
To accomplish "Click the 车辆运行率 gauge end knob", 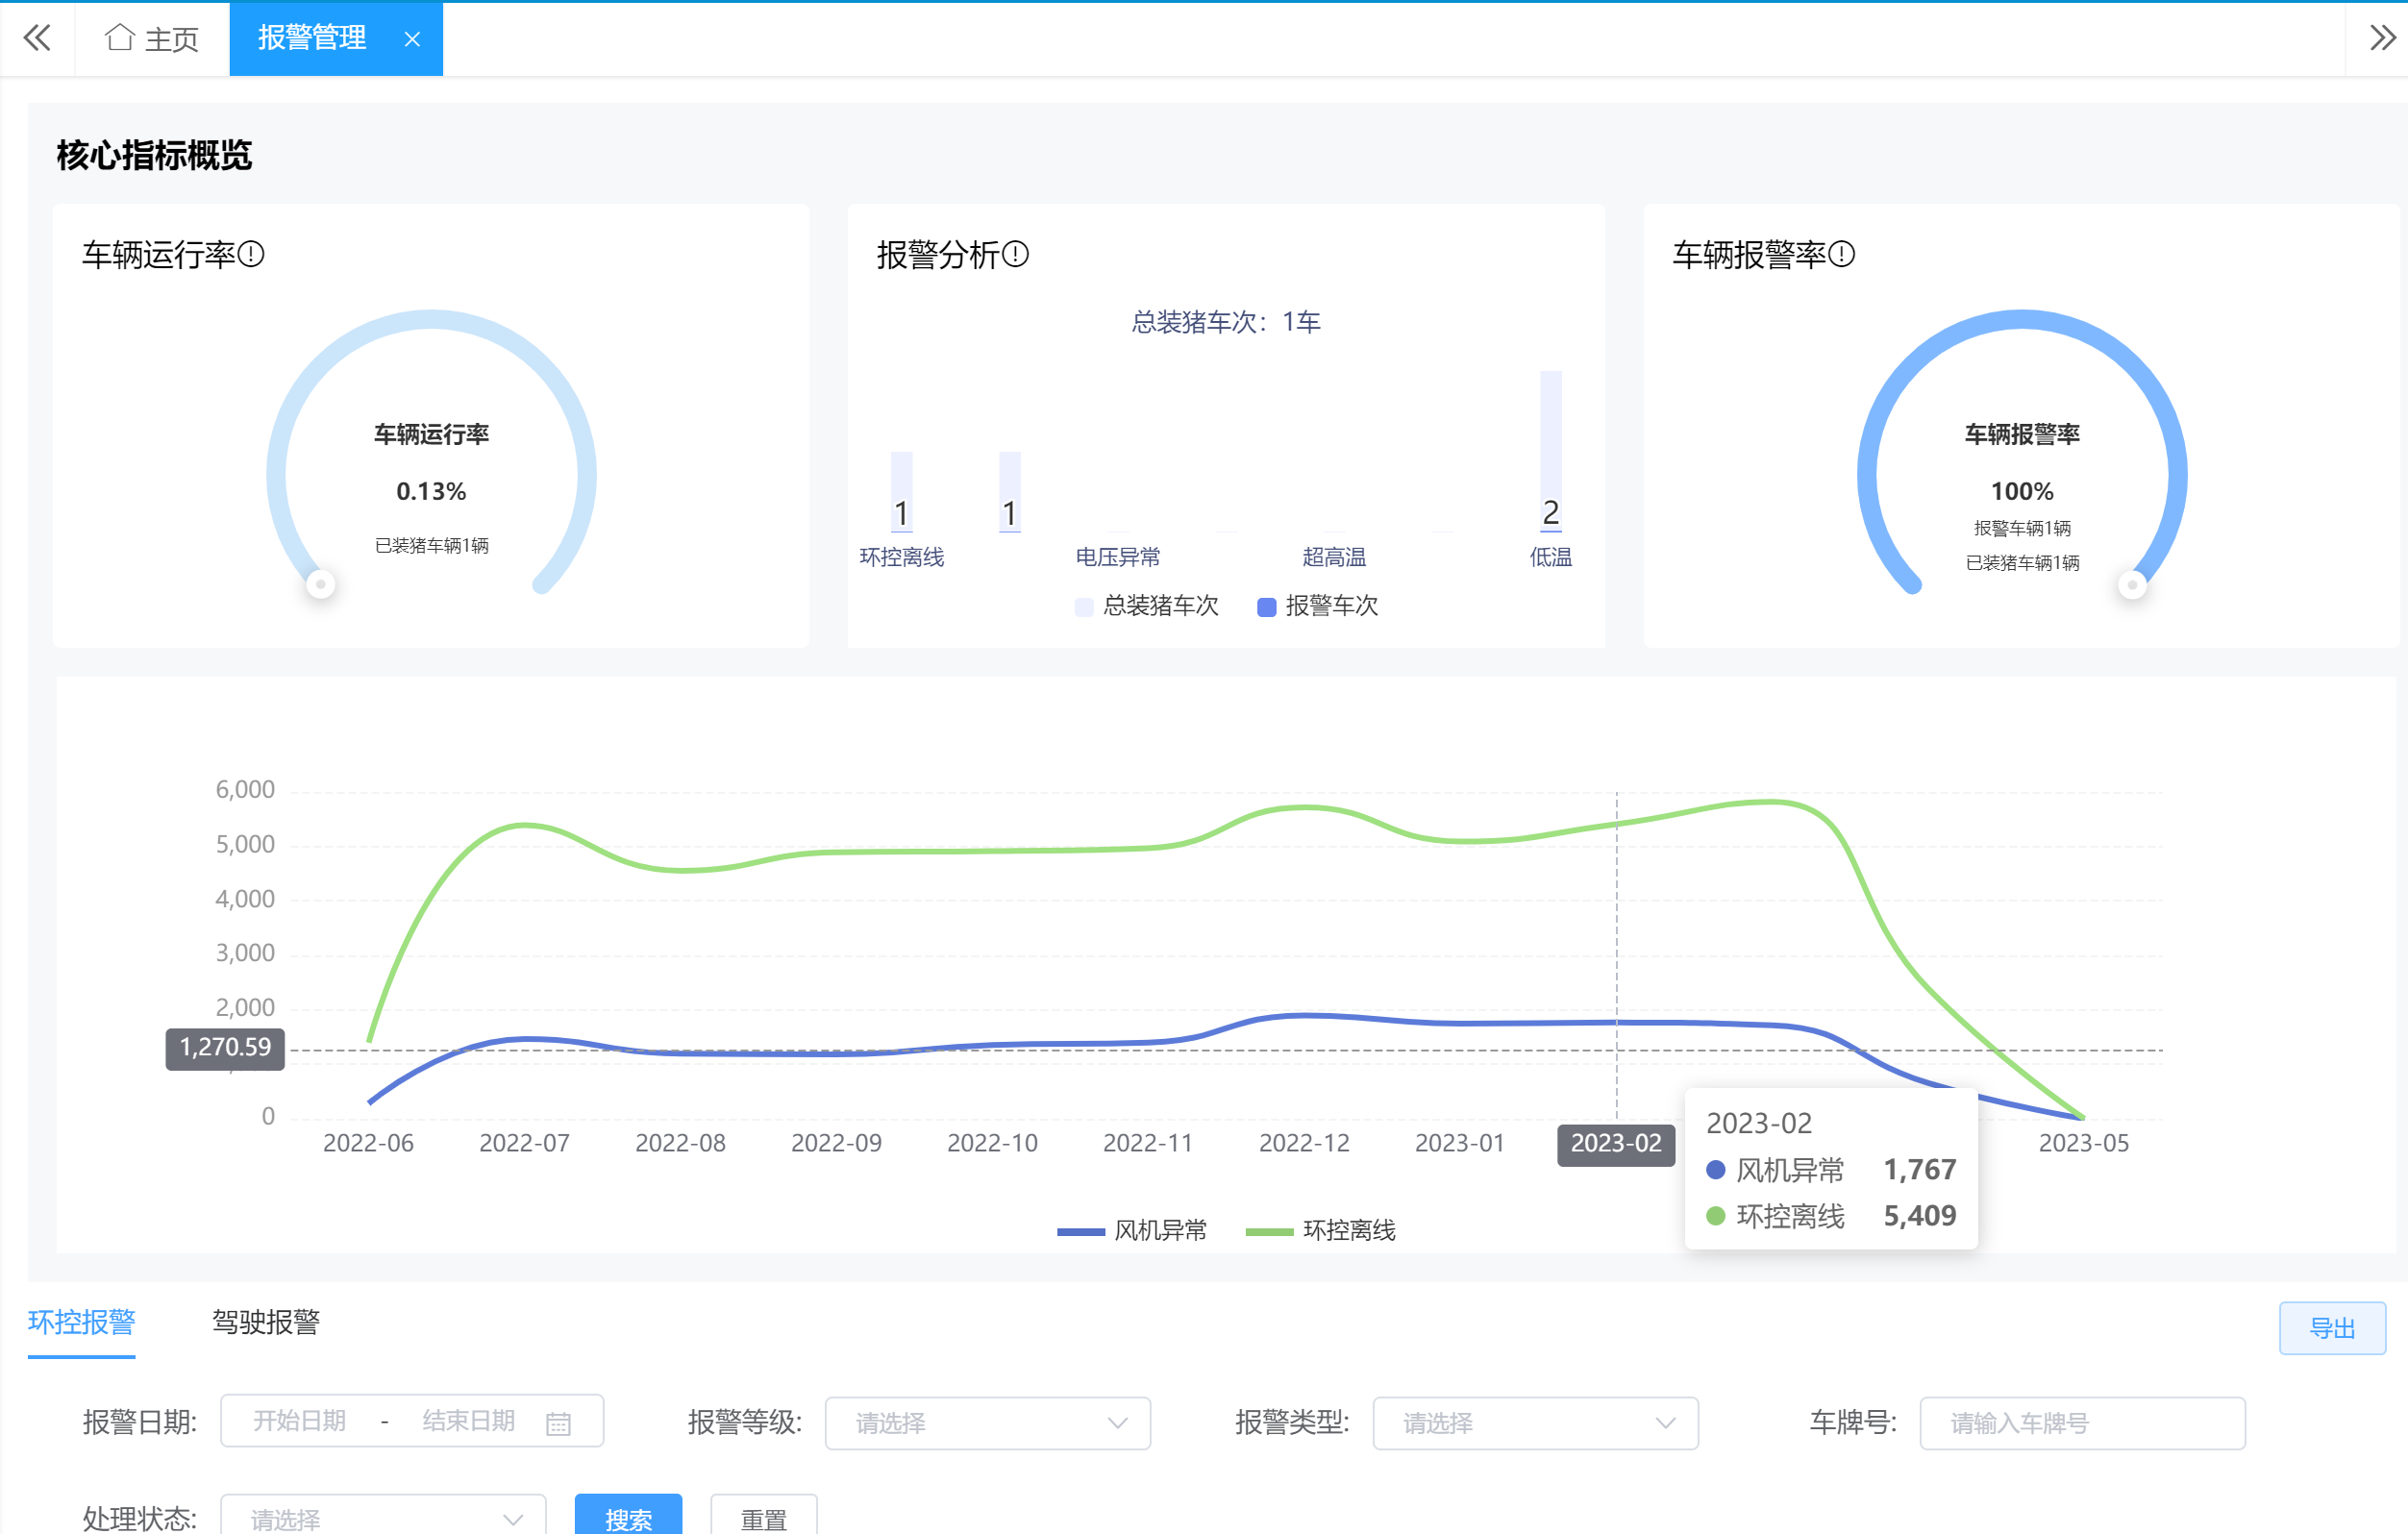I will (x=320, y=584).
